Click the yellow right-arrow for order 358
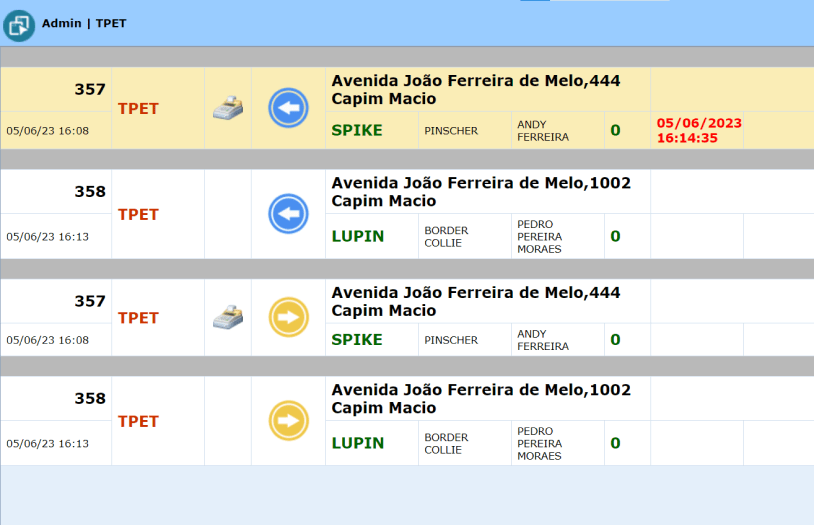Image resolution: width=814 pixels, height=525 pixels. pyautogui.click(x=288, y=421)
